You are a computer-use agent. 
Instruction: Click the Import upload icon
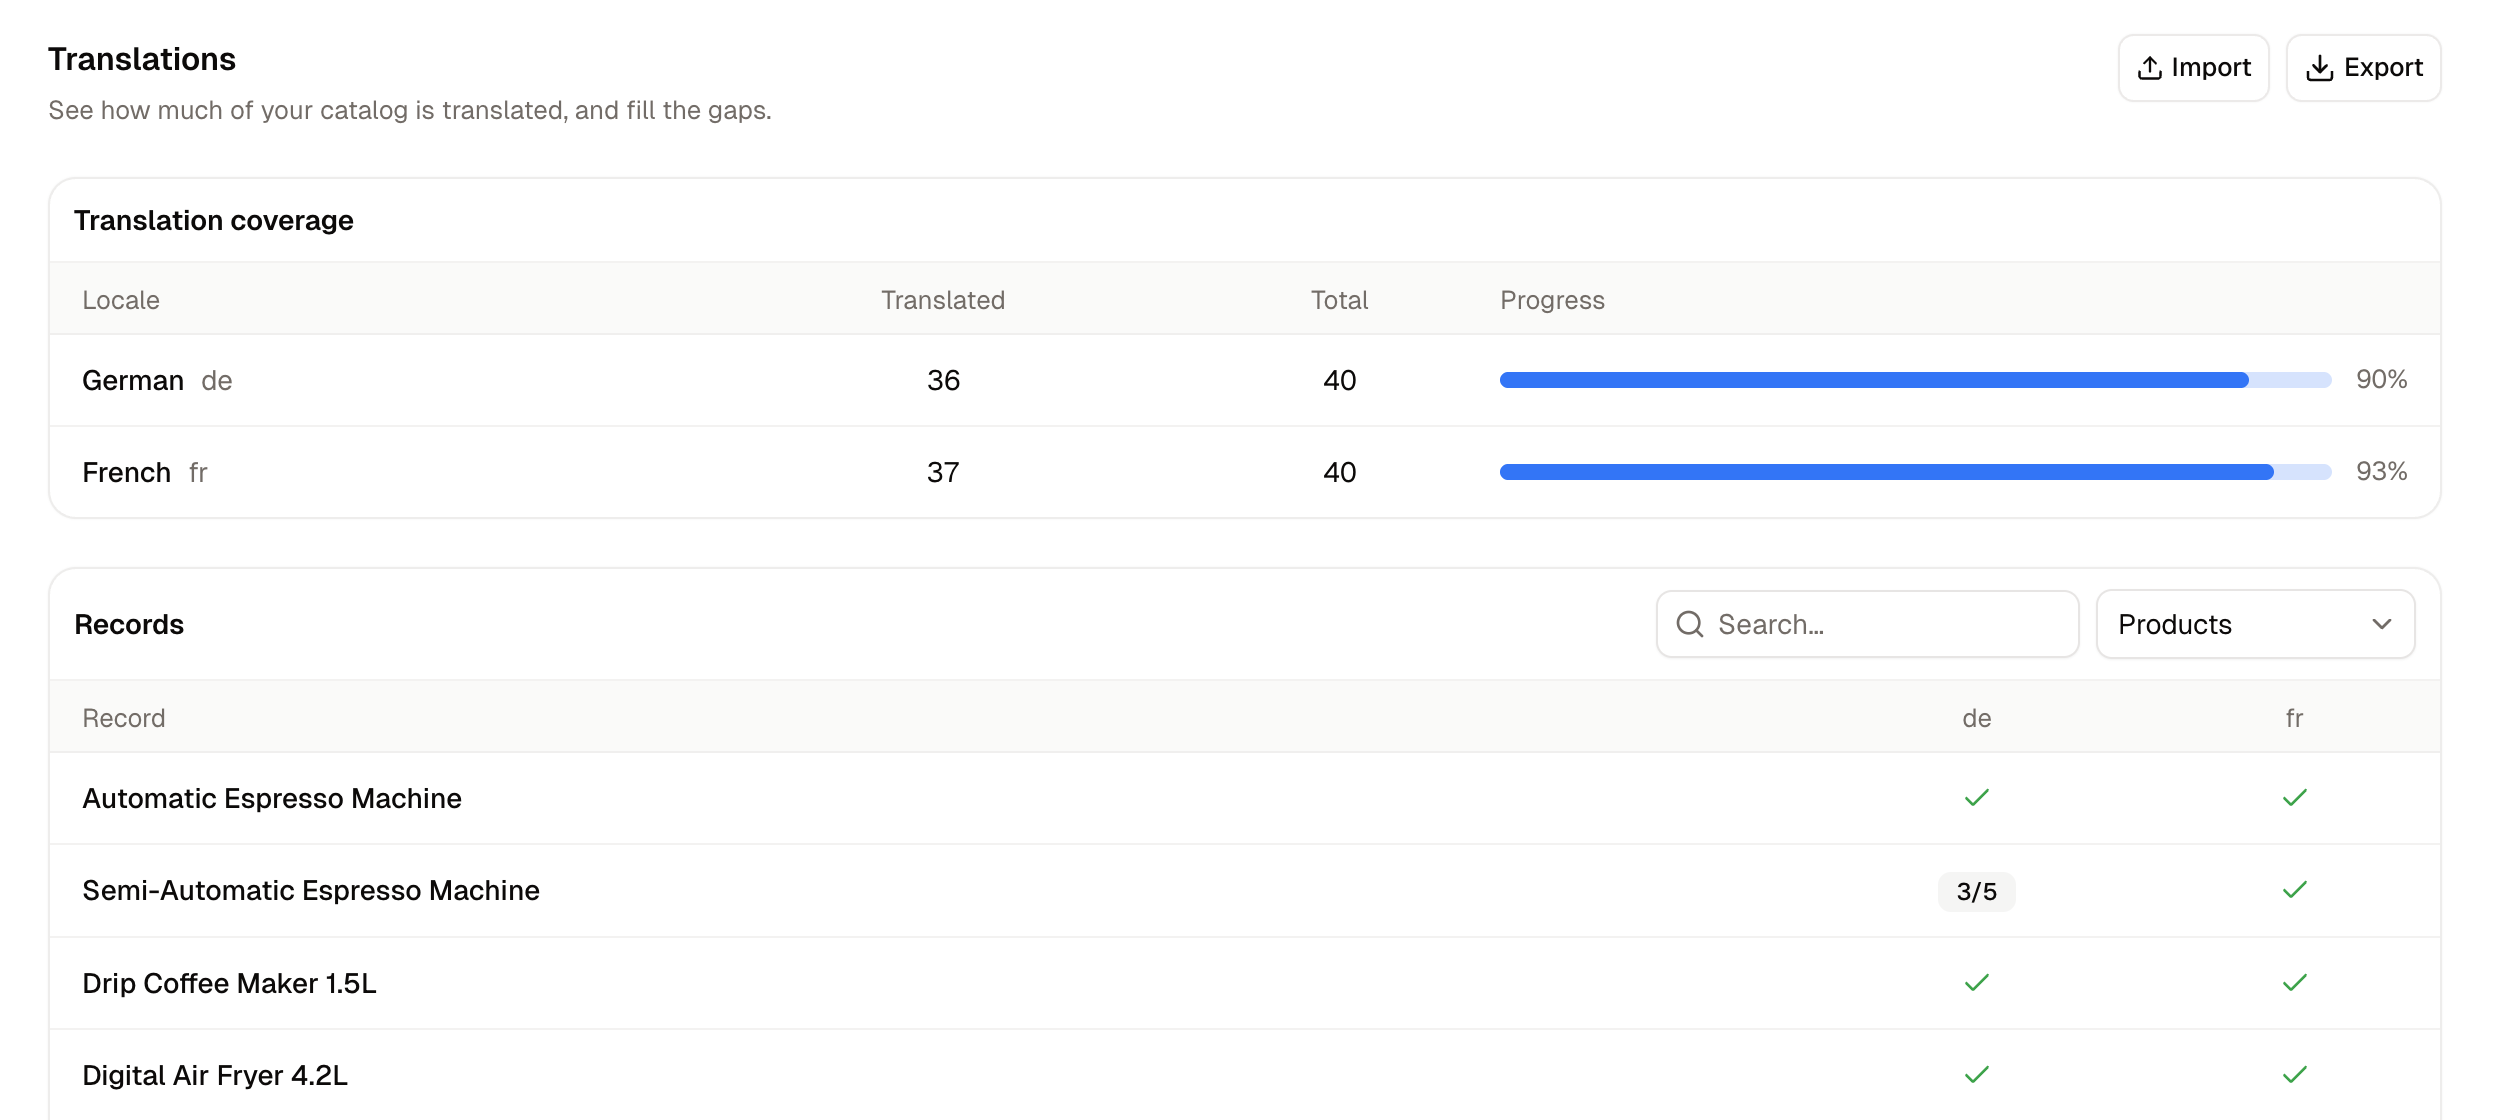pos(2149,68)
